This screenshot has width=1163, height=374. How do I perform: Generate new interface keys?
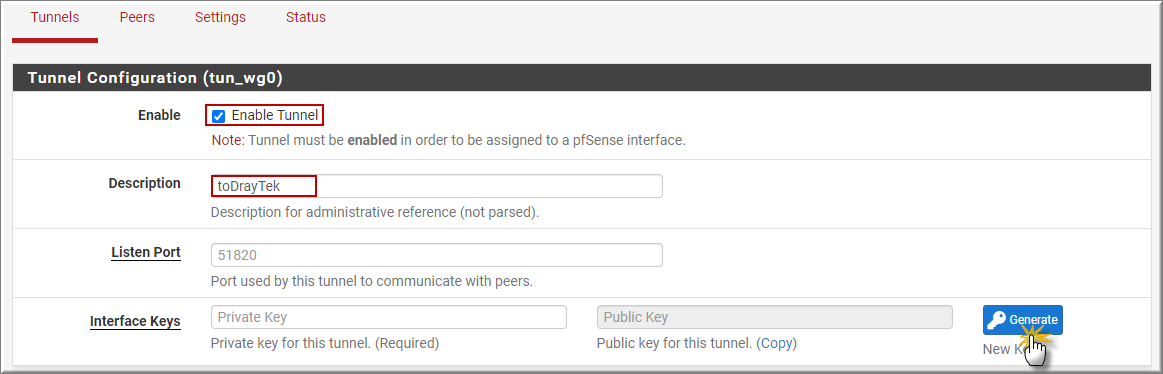click(x=1023, y=320)
